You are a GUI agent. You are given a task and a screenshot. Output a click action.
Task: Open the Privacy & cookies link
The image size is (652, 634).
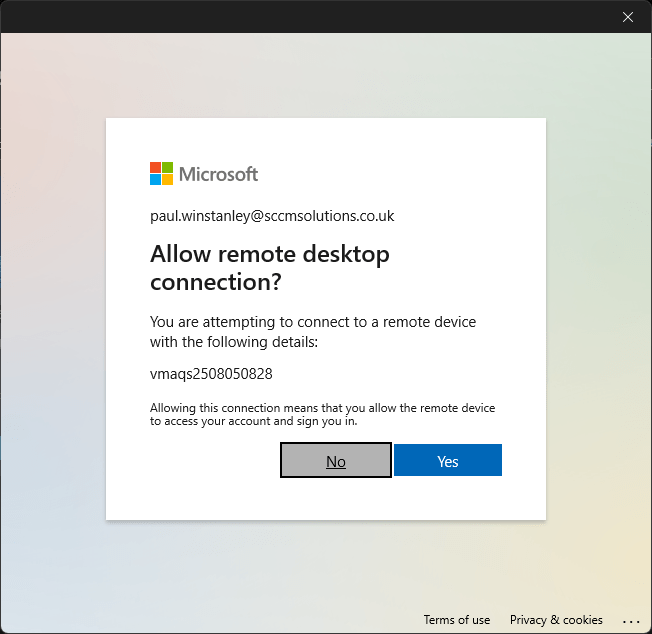coord(556,620)
